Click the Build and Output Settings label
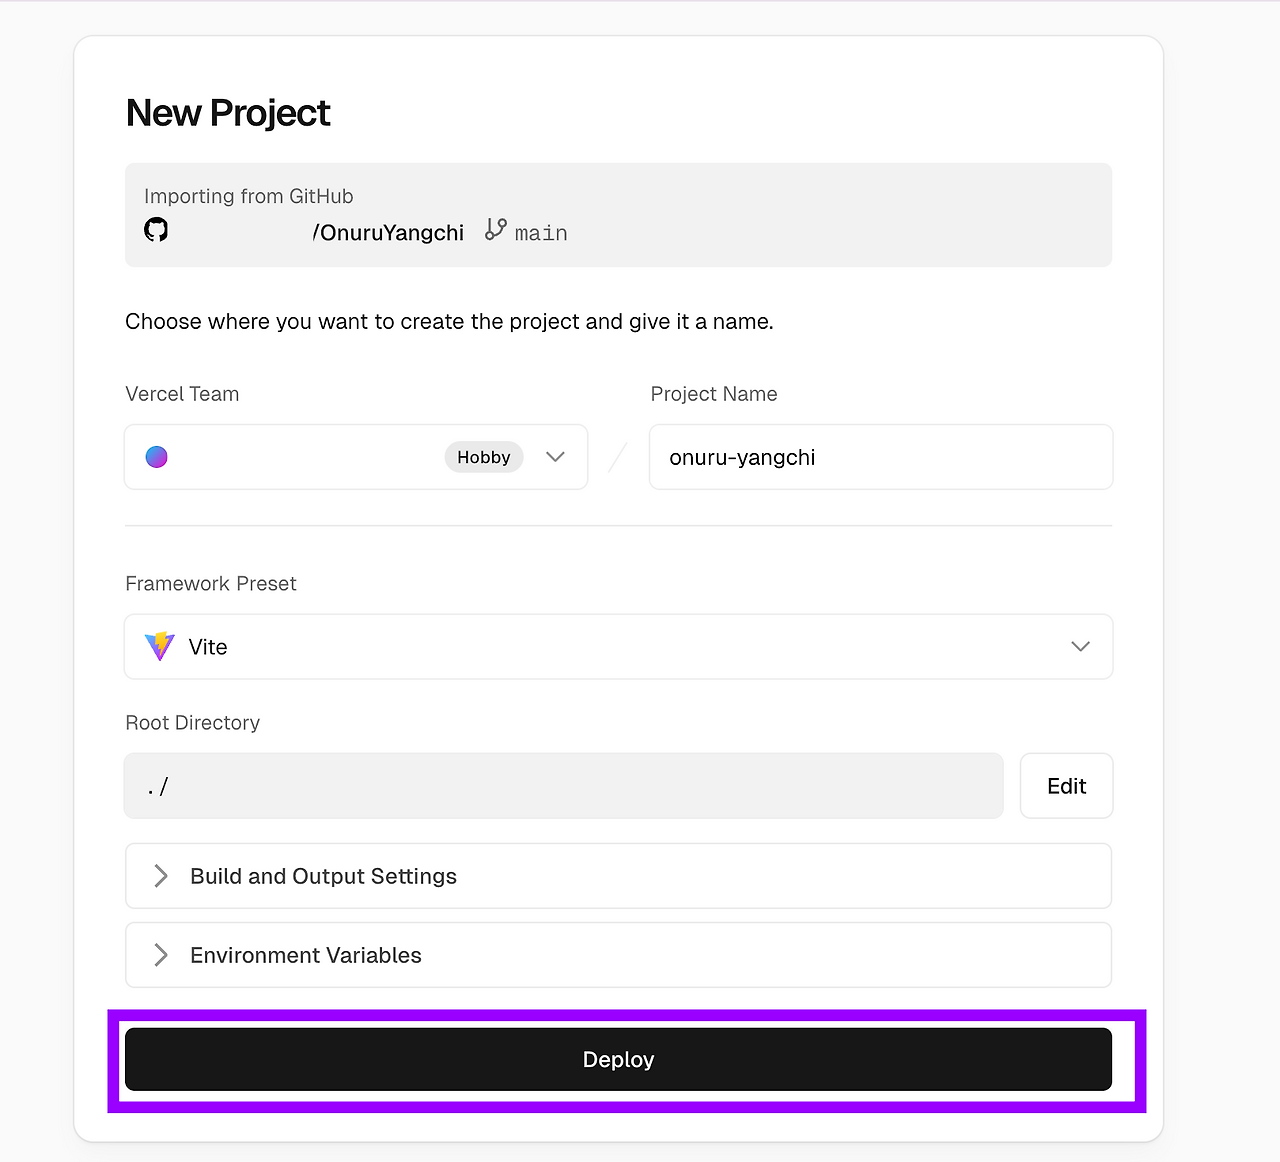1280x1162 pixels. coord(323,876)
